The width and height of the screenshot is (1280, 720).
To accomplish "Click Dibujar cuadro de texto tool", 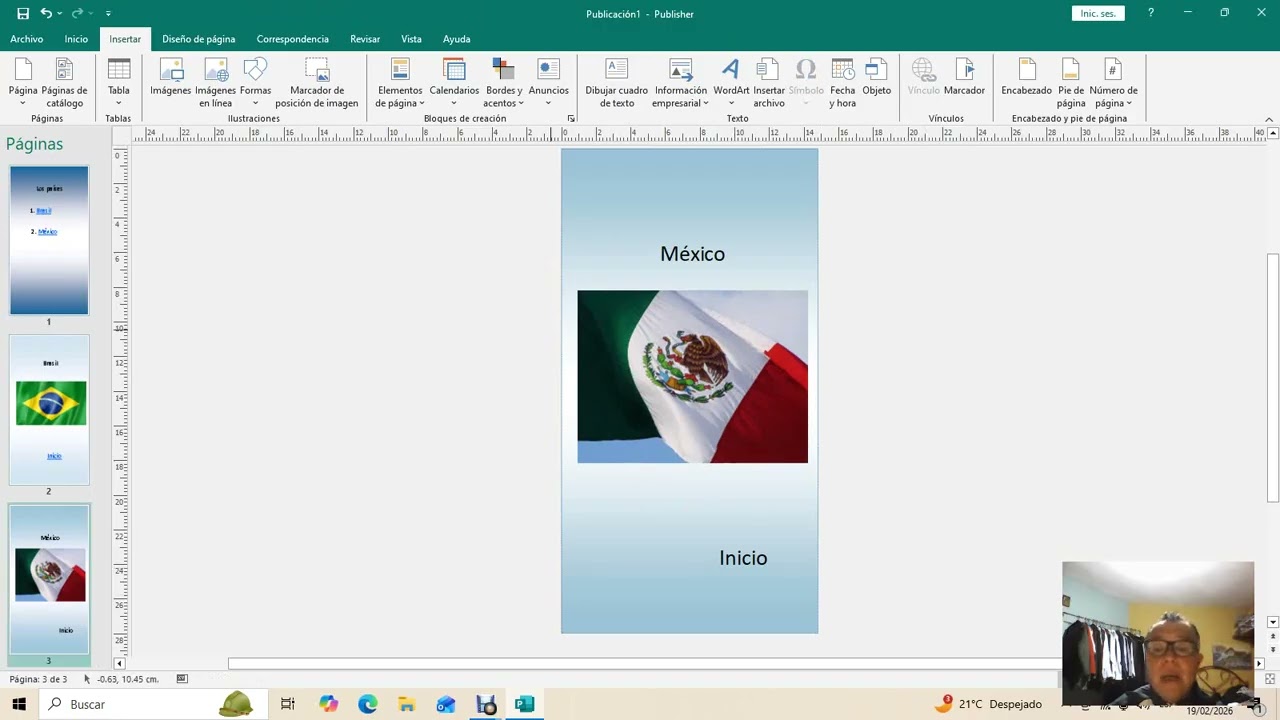I will pos(617,82).
